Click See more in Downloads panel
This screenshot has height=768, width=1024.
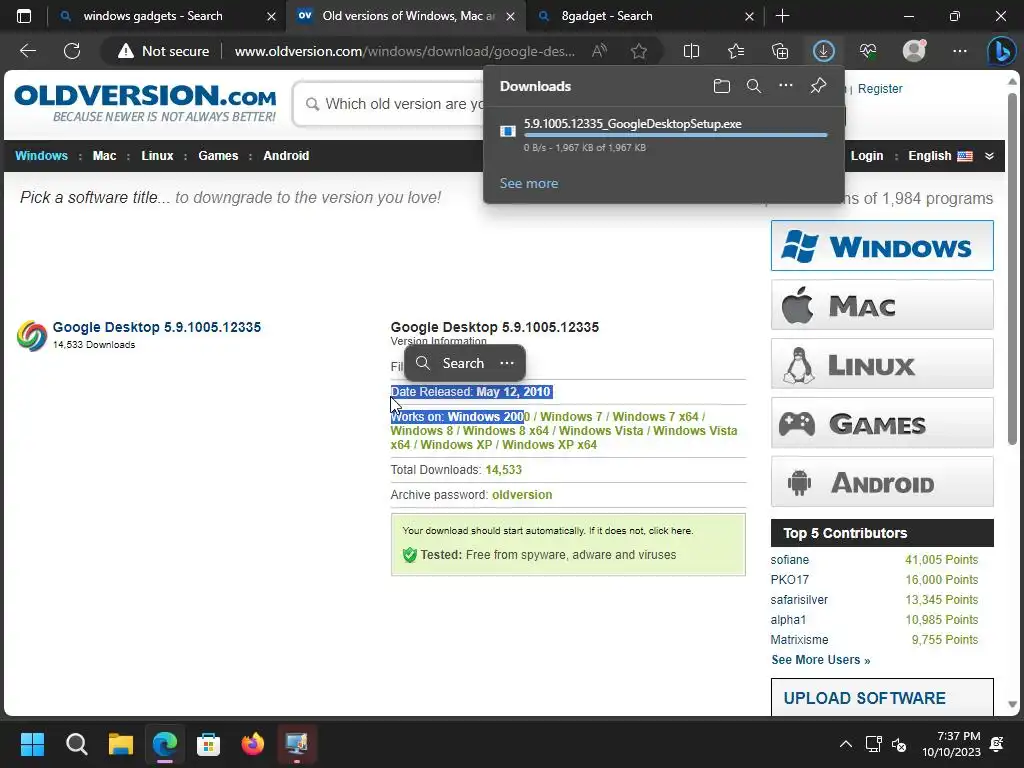coord(529,184)
